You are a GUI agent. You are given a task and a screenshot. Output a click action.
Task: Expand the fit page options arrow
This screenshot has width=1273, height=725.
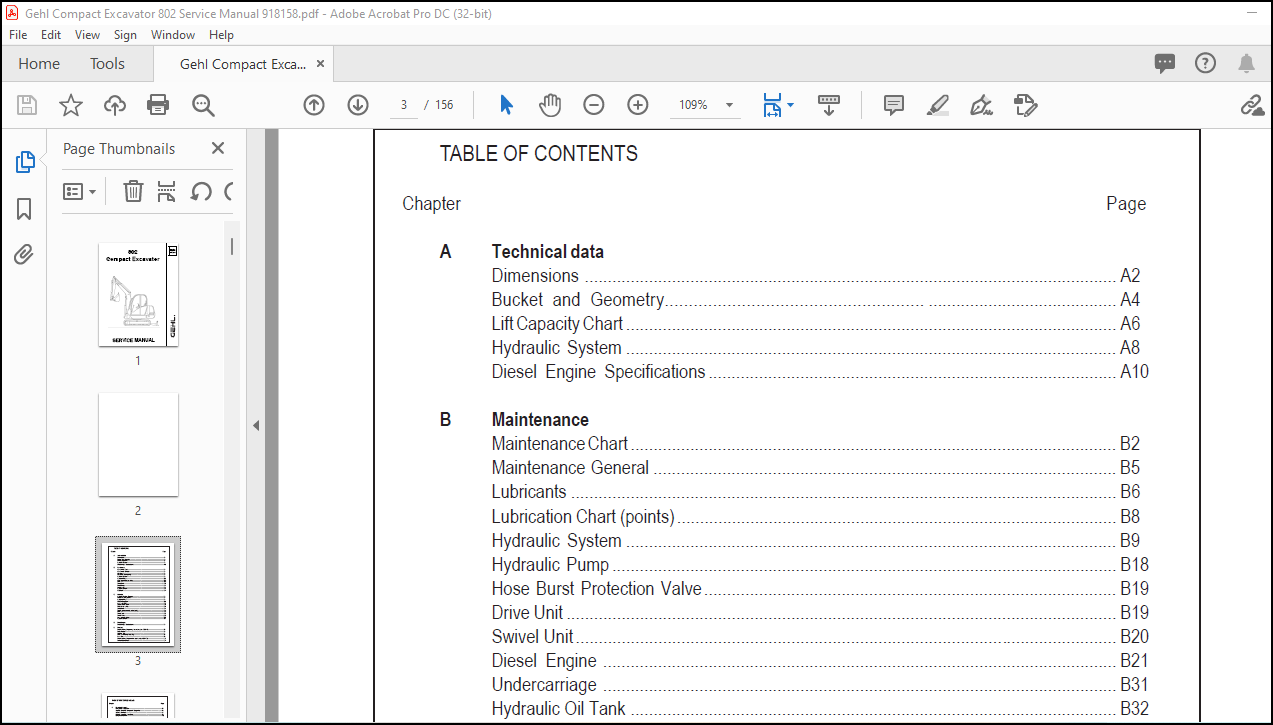[790, 105]
